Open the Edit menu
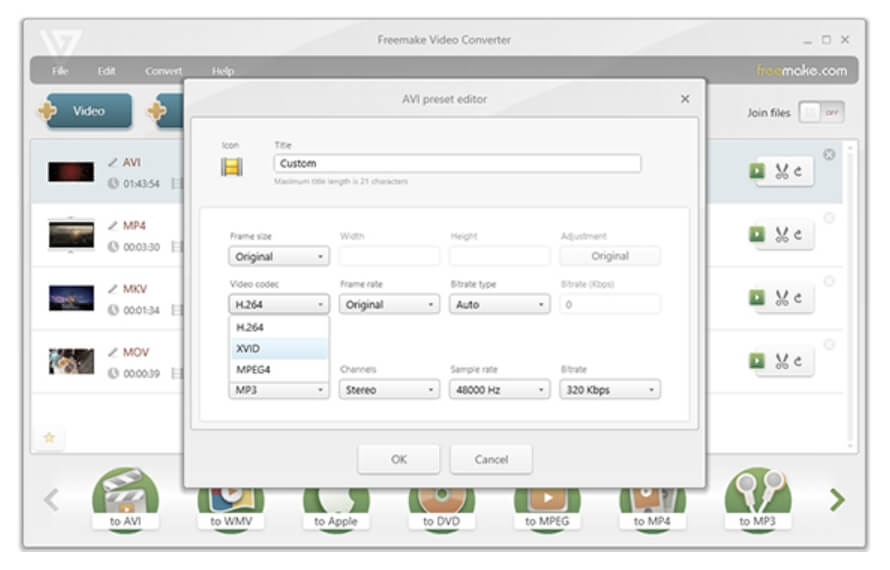 [x=106, y=71]
